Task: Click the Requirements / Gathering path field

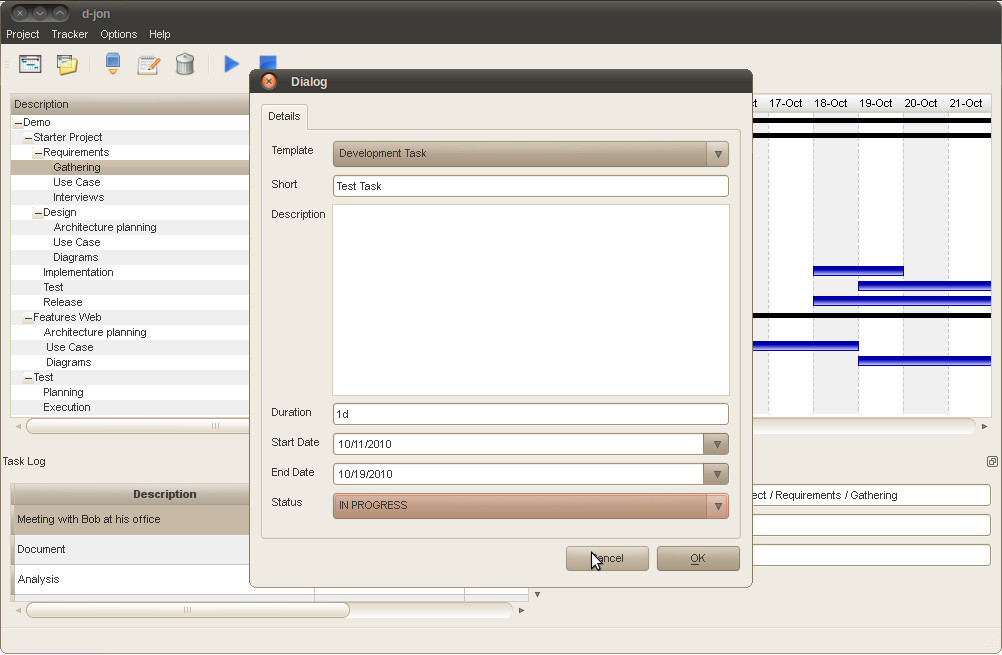Action: tap(872, 495)
